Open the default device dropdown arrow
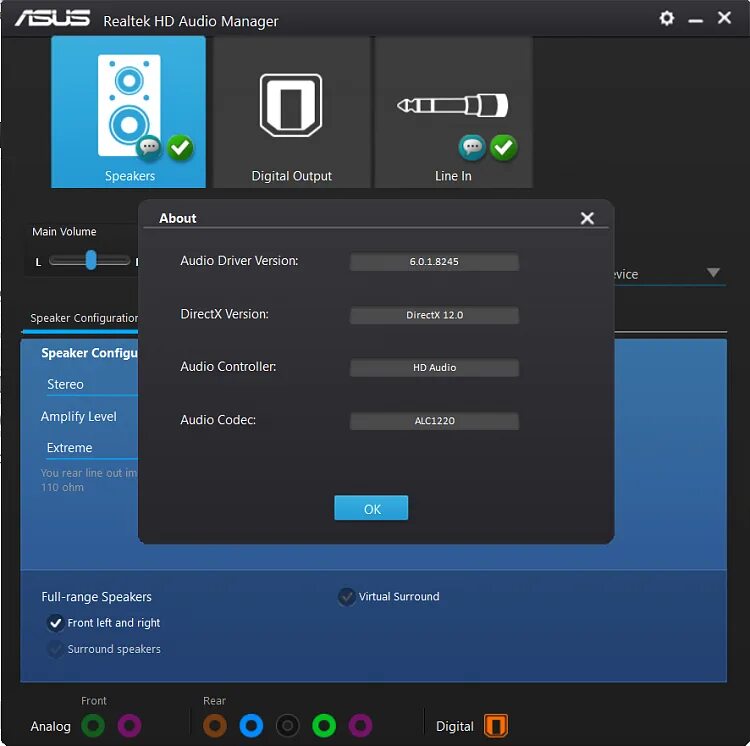750x746 pixels. tap(713, 273)
